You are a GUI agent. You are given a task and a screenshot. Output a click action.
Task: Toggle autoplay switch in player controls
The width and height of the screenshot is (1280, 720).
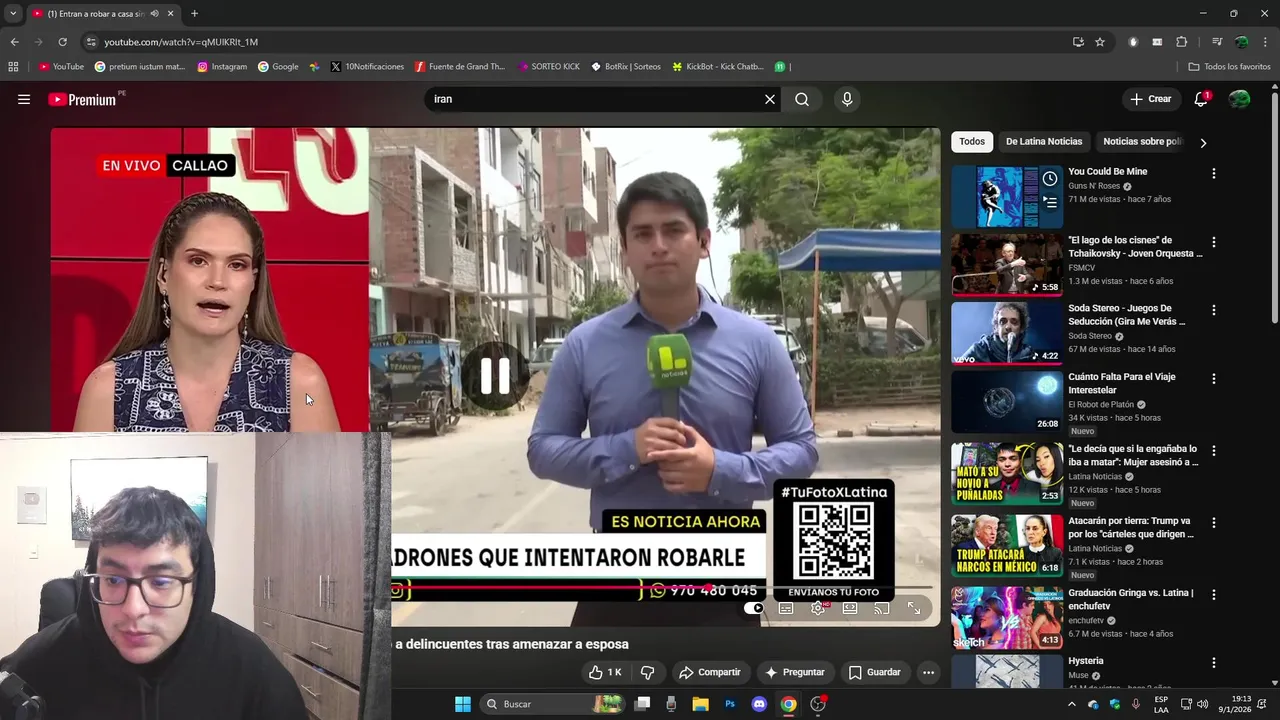coord(754,608)
